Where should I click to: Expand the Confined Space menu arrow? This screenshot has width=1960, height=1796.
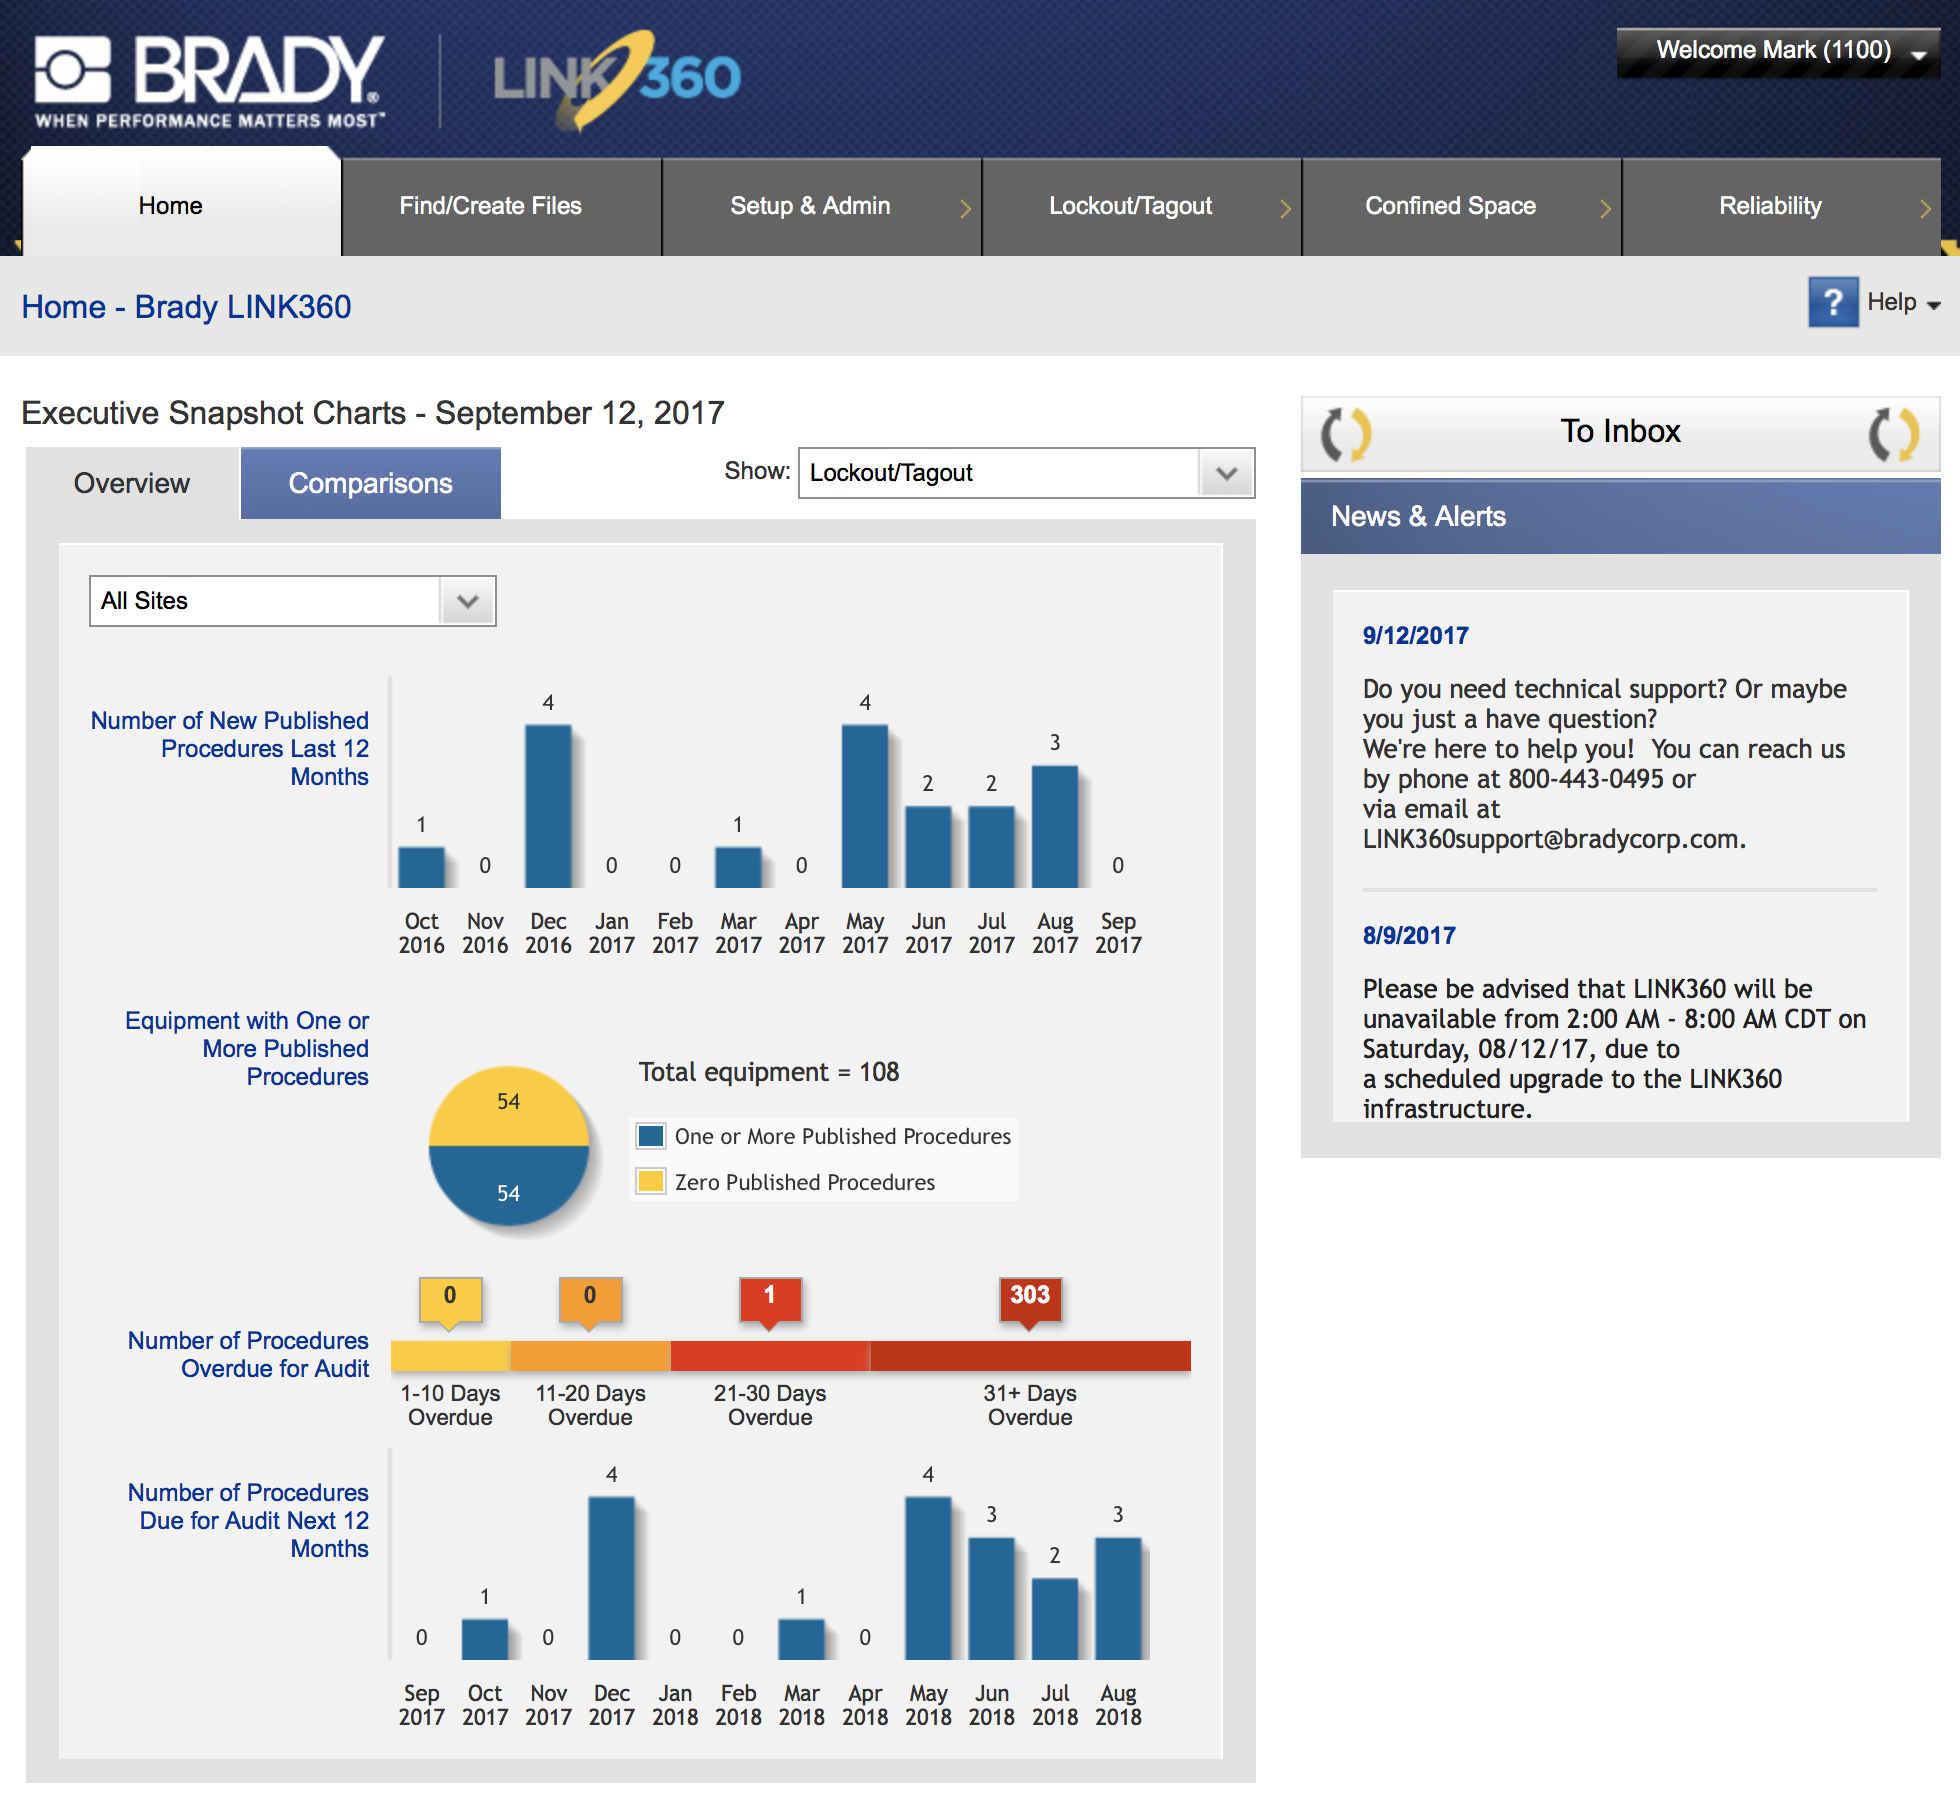pos(1605,207)
